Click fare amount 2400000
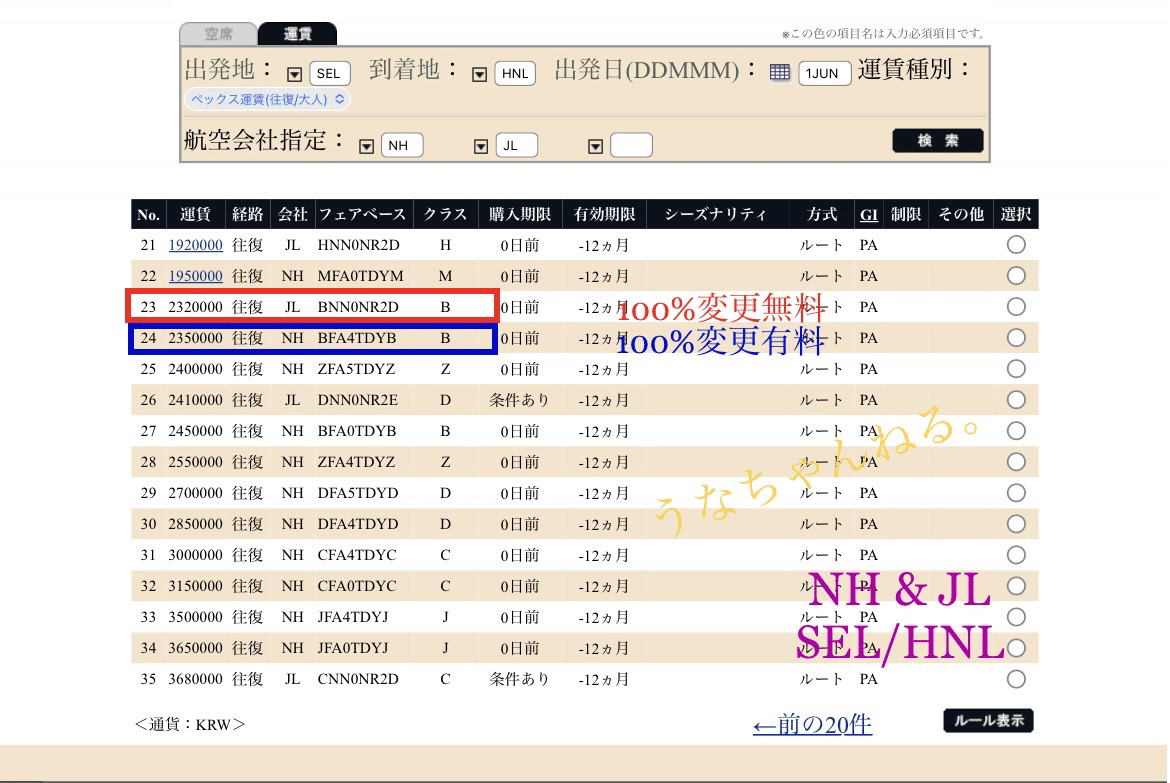The image size is (1170, 783). pos(195,369)
